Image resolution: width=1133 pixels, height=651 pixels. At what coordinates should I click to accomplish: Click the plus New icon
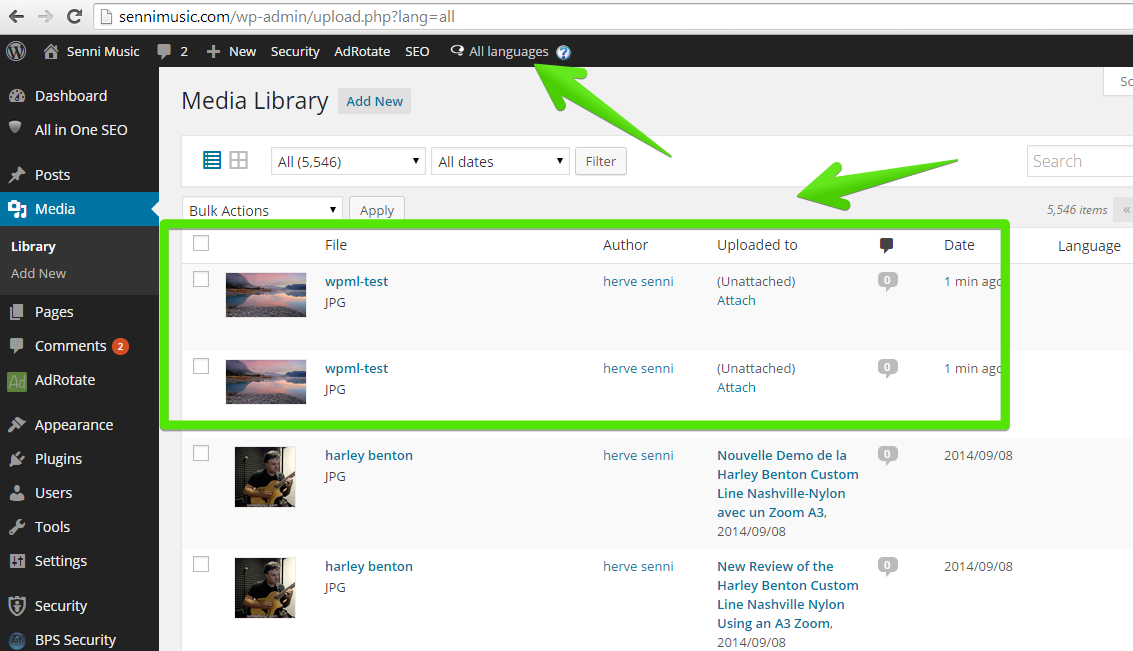pyautogui.click(x=213, y=51)
